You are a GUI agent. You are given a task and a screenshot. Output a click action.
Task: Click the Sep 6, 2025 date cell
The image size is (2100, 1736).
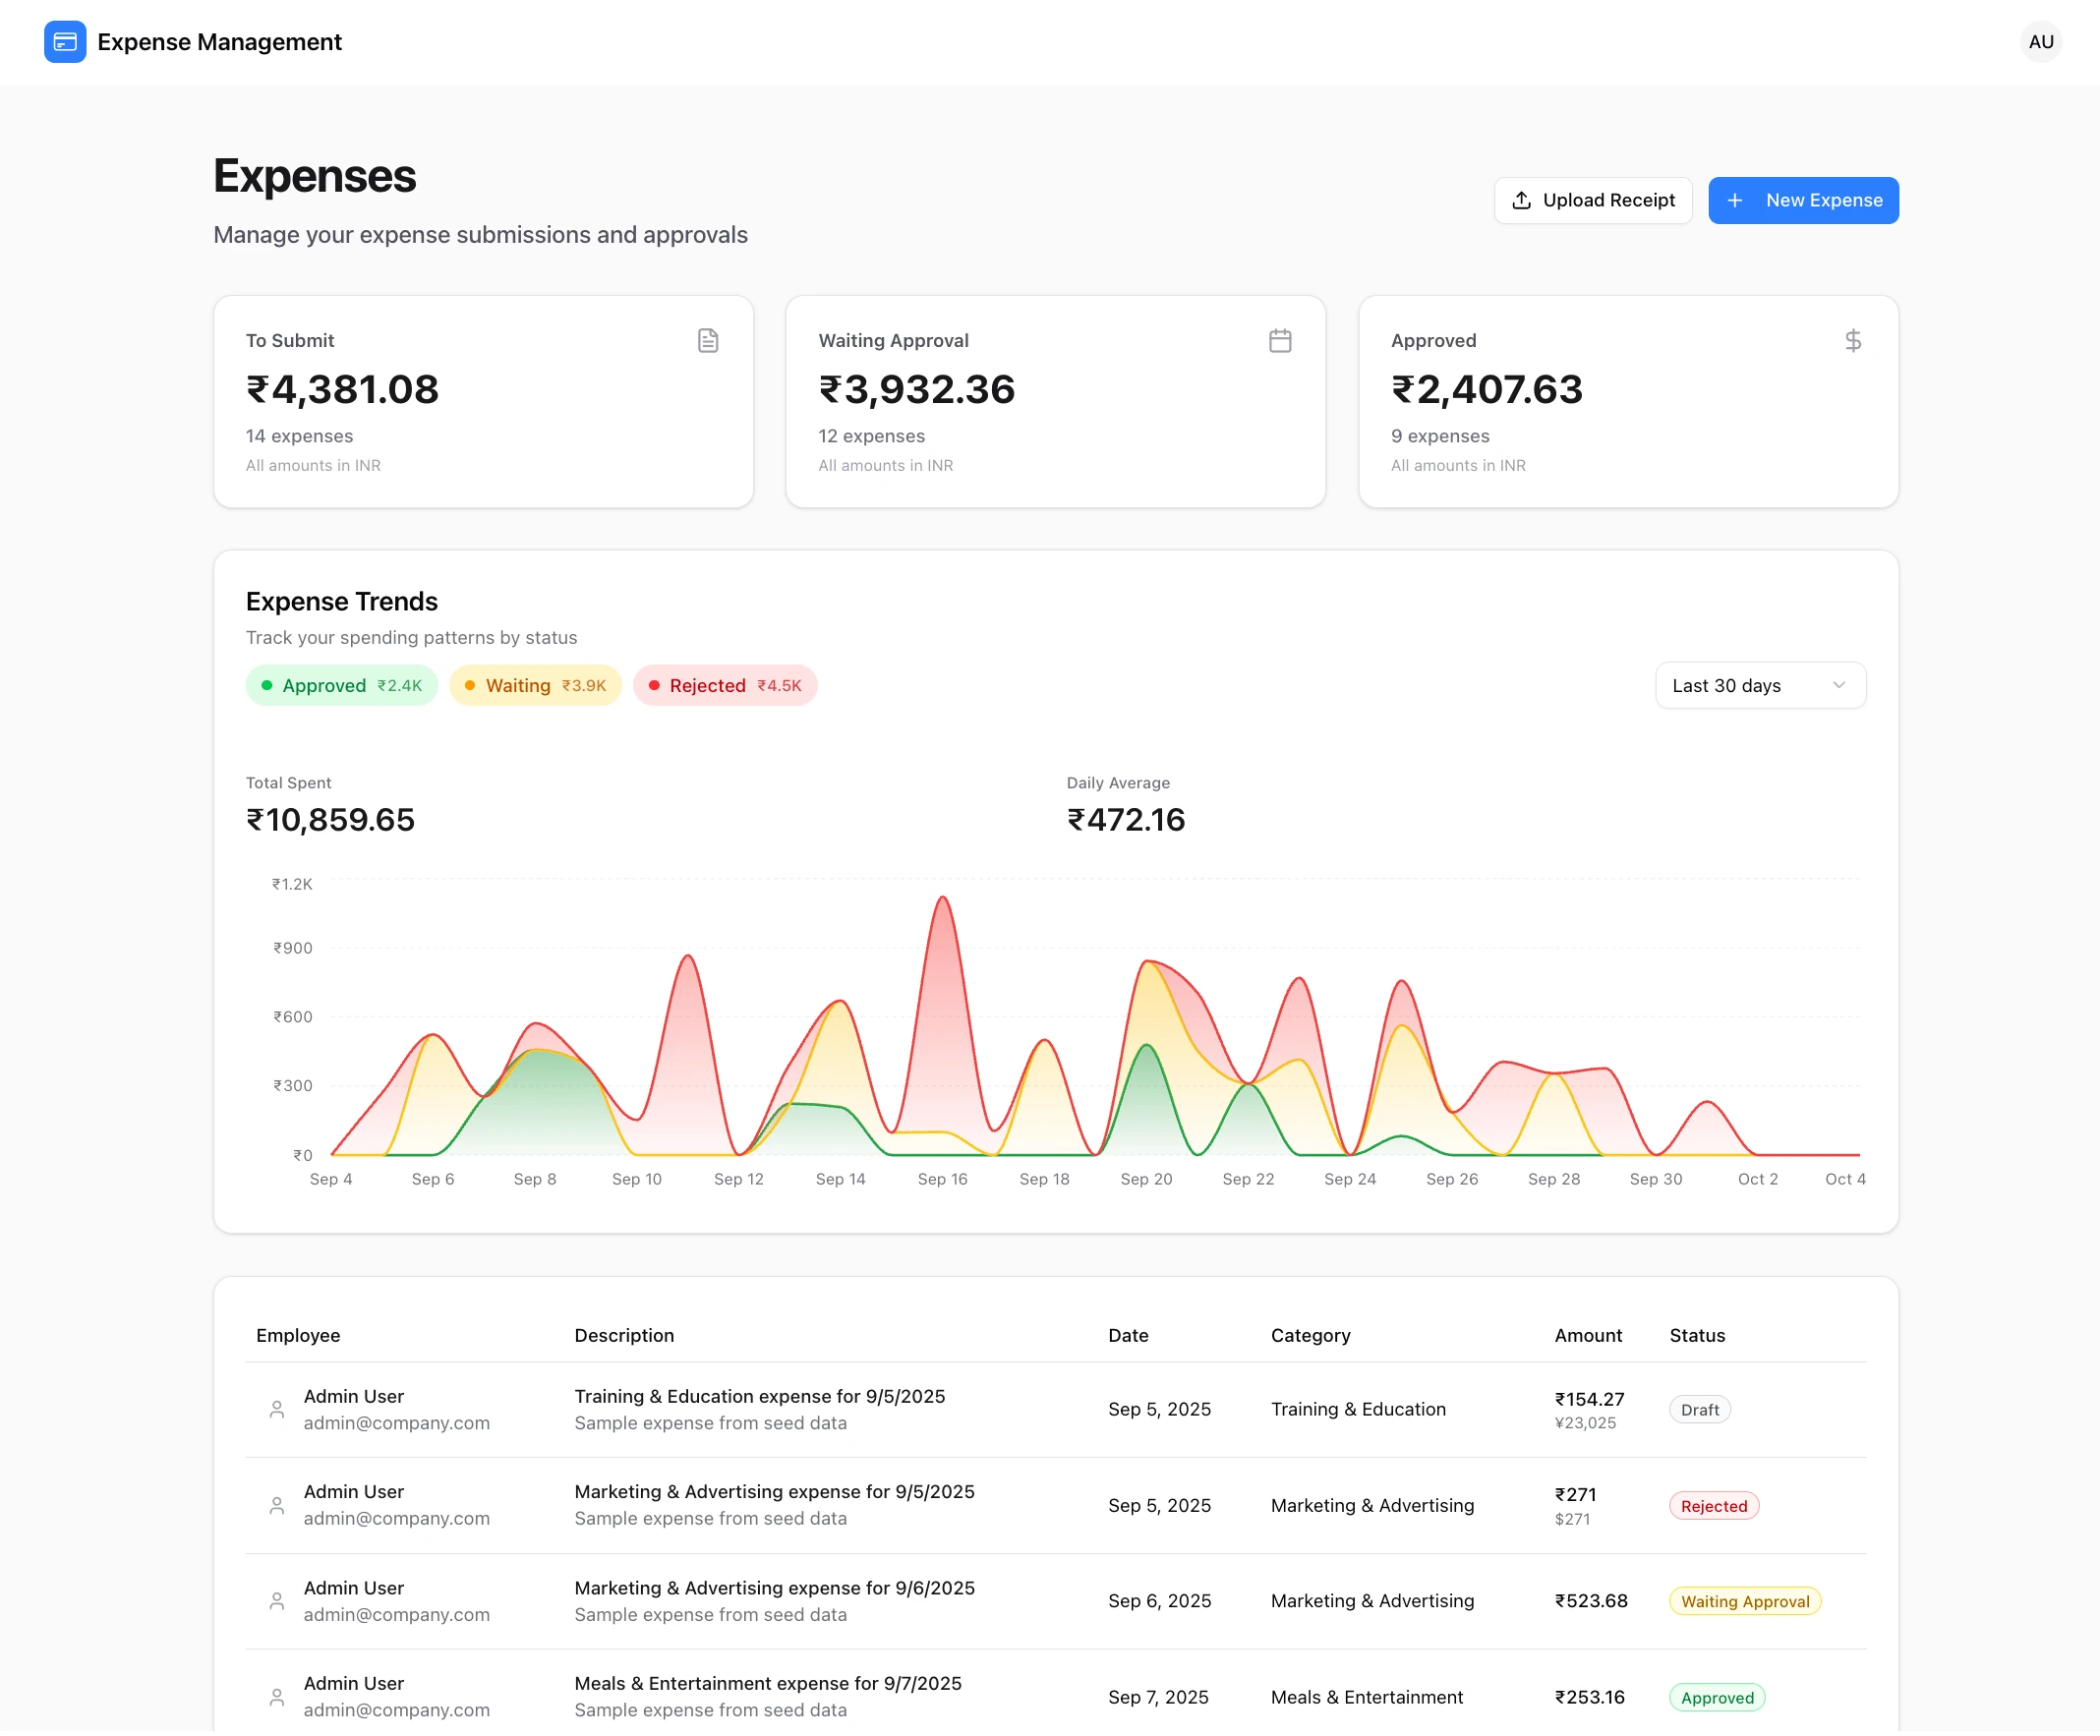point(1159,1602)
